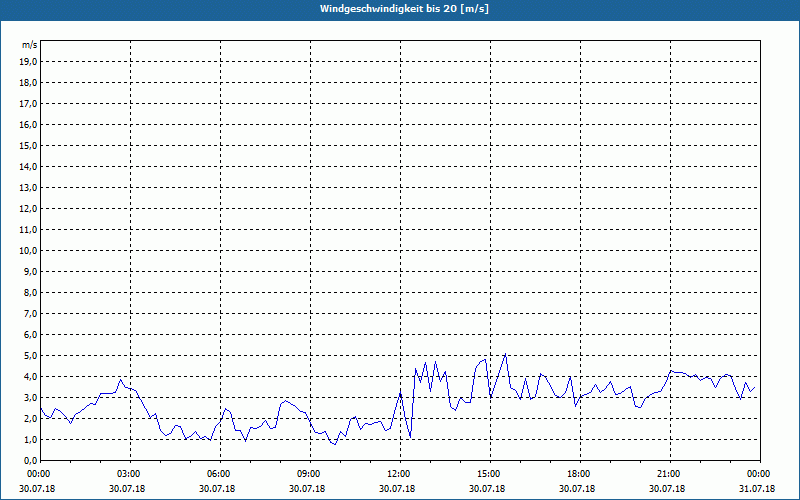This screenshot has width=800, height=500.
Task: Select the 6,0 y-axis label
Action: click(x=30, y=335)
